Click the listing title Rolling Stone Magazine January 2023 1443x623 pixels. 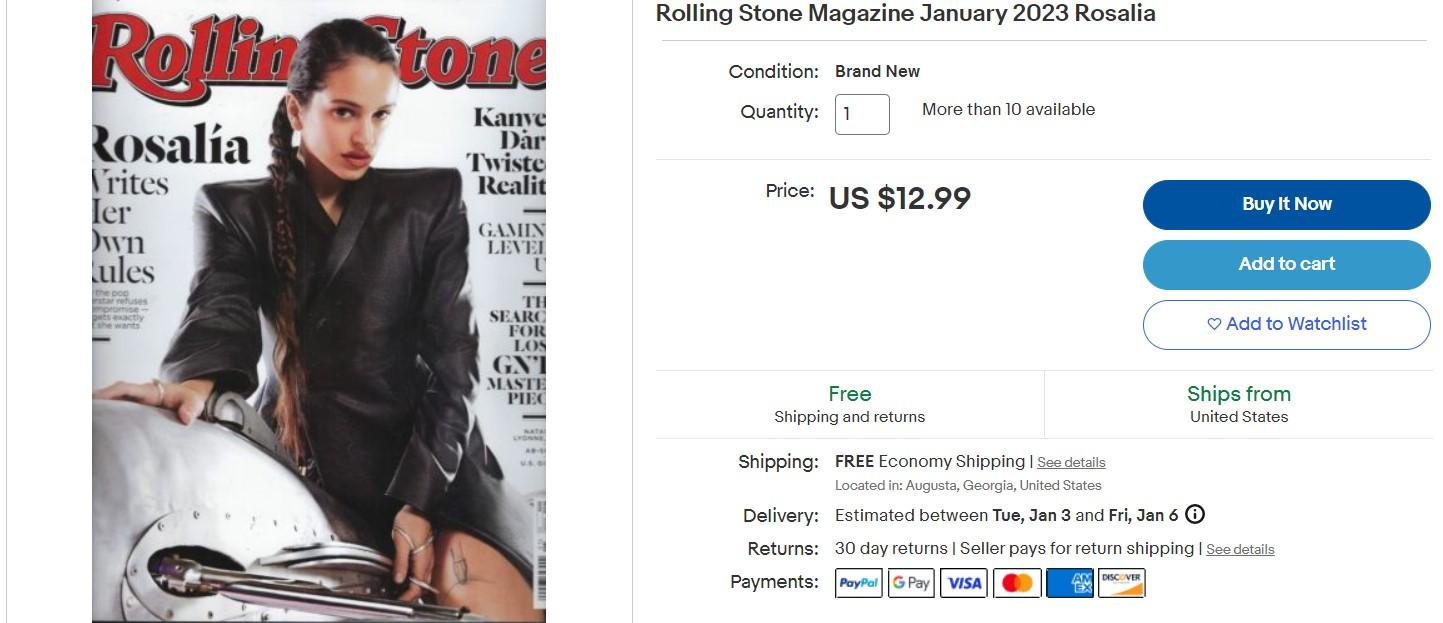[x=905, y=13]
